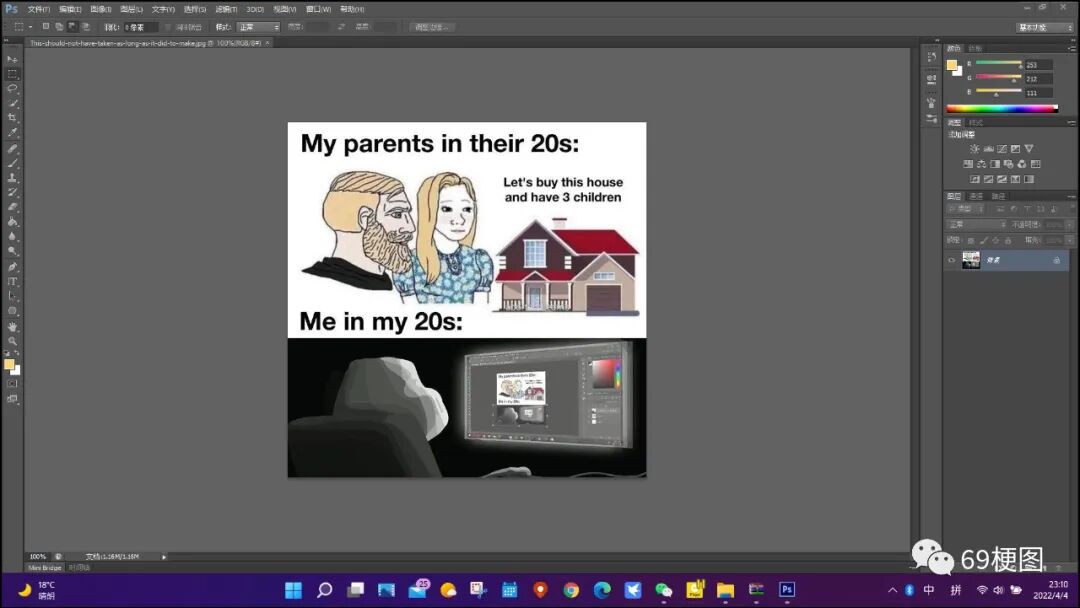This screenshot has width=1080, height=608.
Task: Add Exposure adjustment layer
Action: pos(1015,149)
